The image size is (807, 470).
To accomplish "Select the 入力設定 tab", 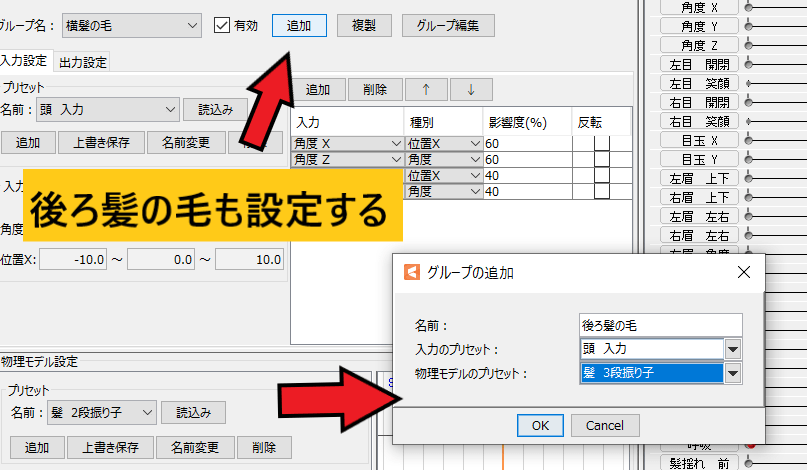I will click(x=25, y=62).
